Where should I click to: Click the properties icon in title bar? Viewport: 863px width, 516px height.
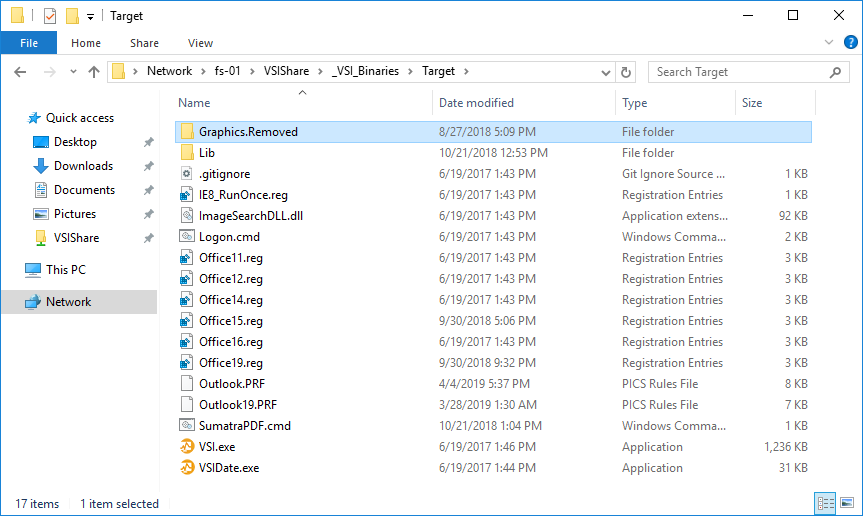pyautogui.click(x=50, y=16)
